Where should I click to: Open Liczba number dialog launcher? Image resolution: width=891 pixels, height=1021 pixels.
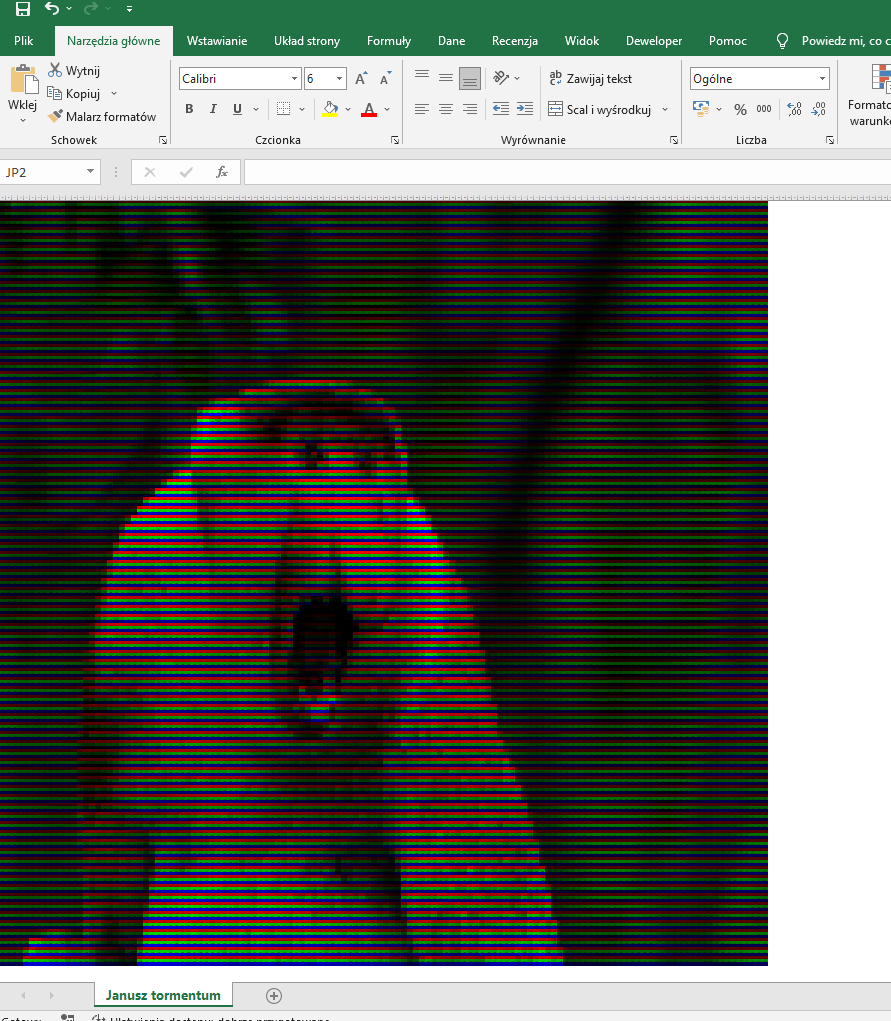point(830,140)
